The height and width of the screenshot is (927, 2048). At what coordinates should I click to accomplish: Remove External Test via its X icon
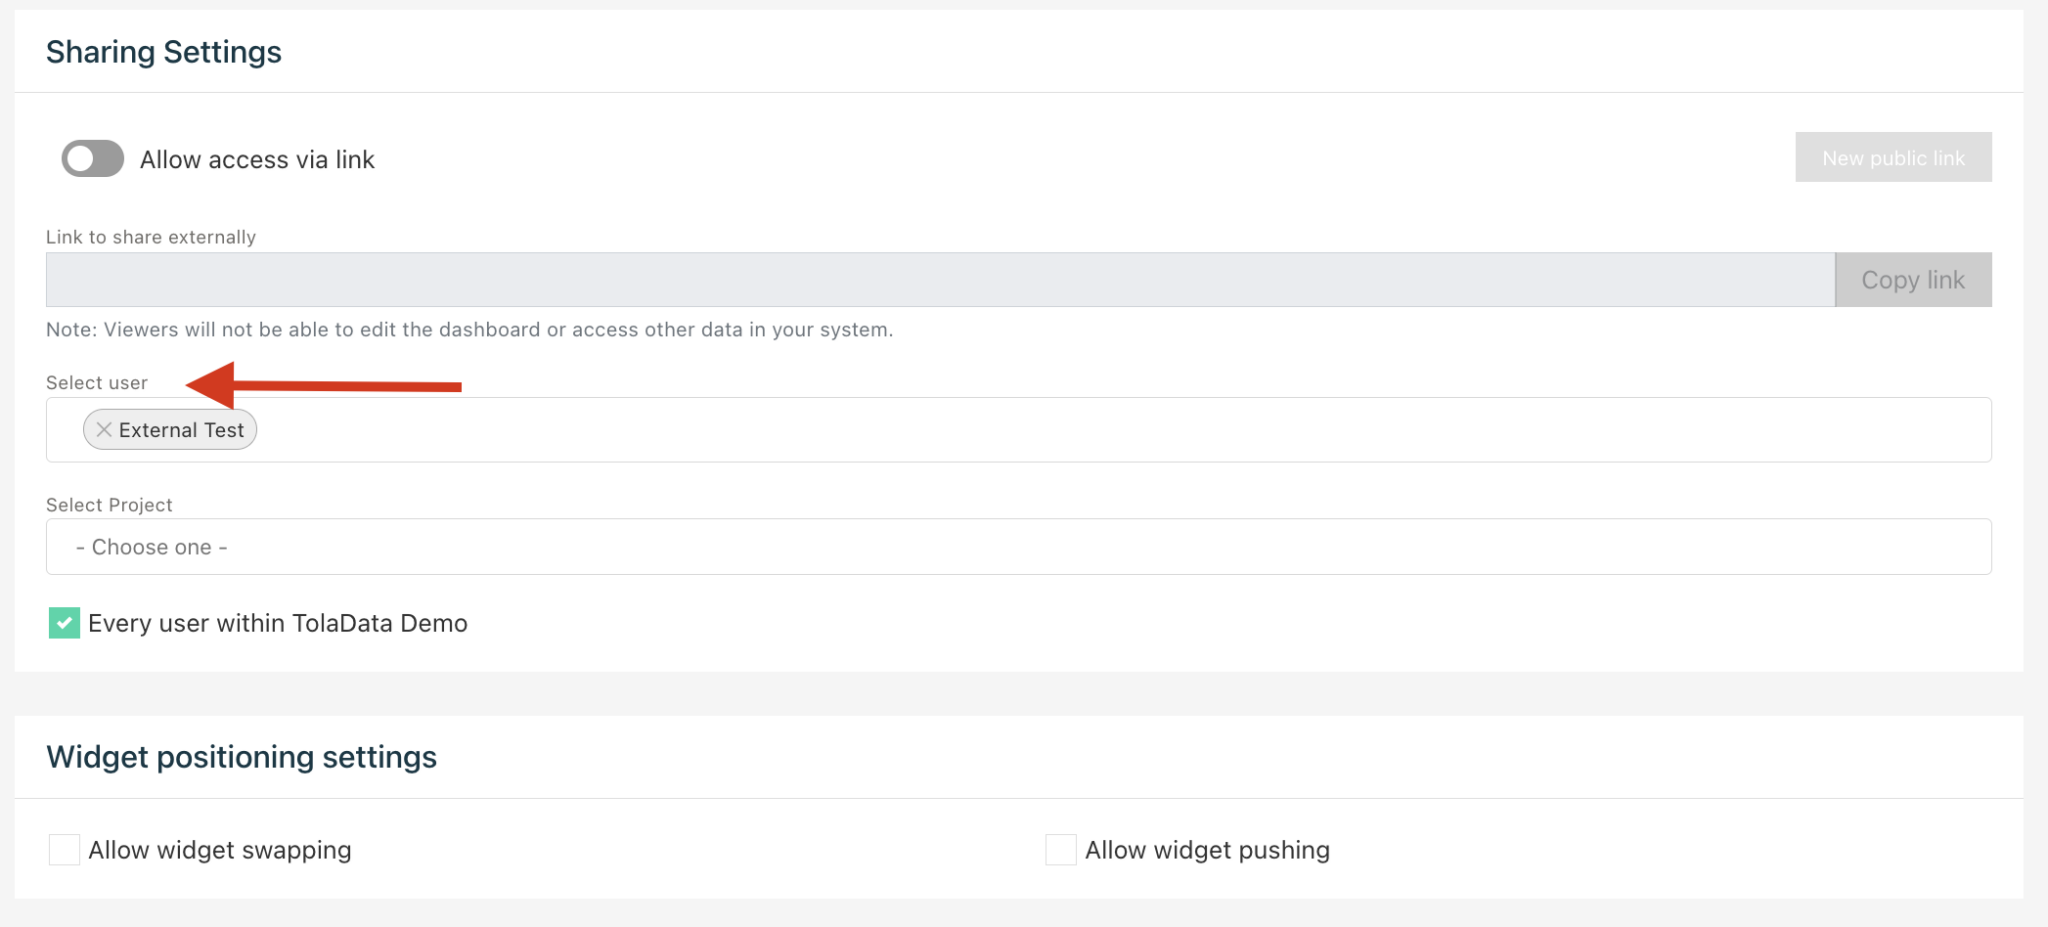pyautogui.click(x=103, y=429)
